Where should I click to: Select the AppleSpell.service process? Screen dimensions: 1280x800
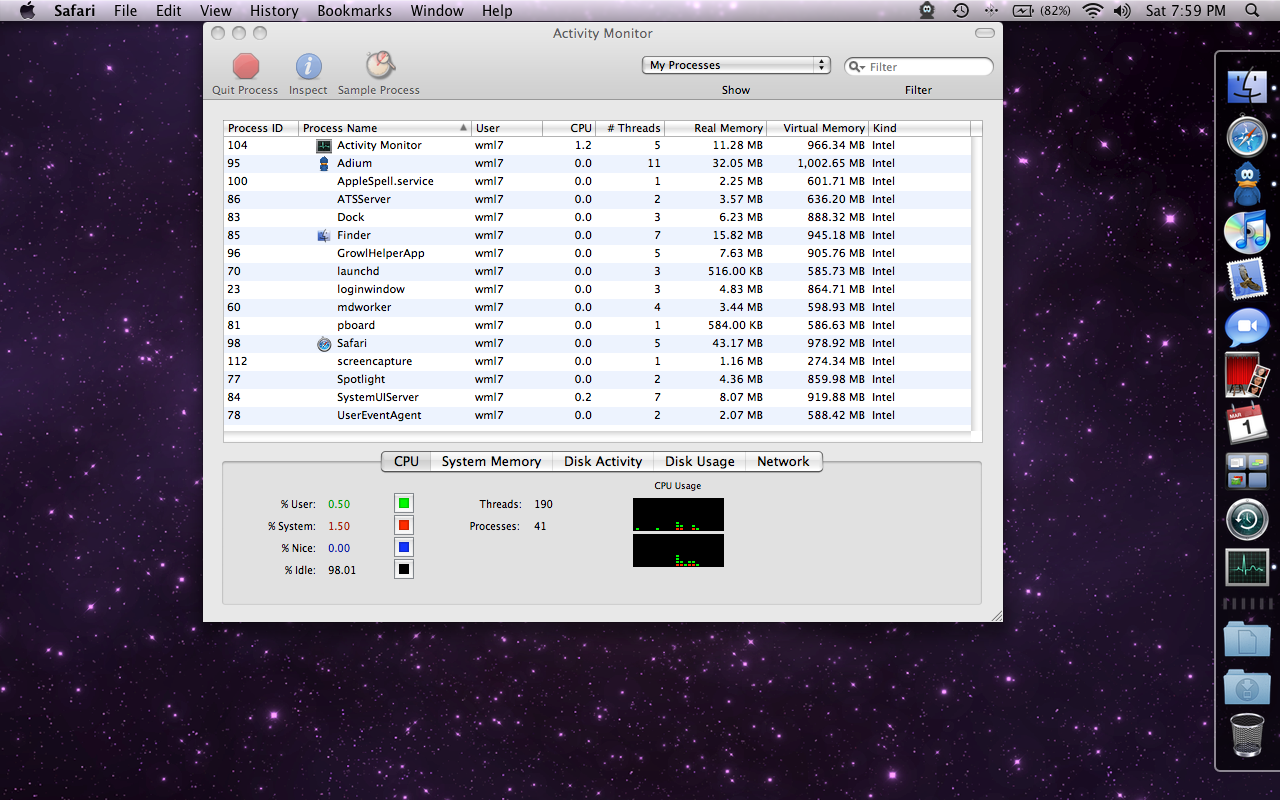(597, 181)
